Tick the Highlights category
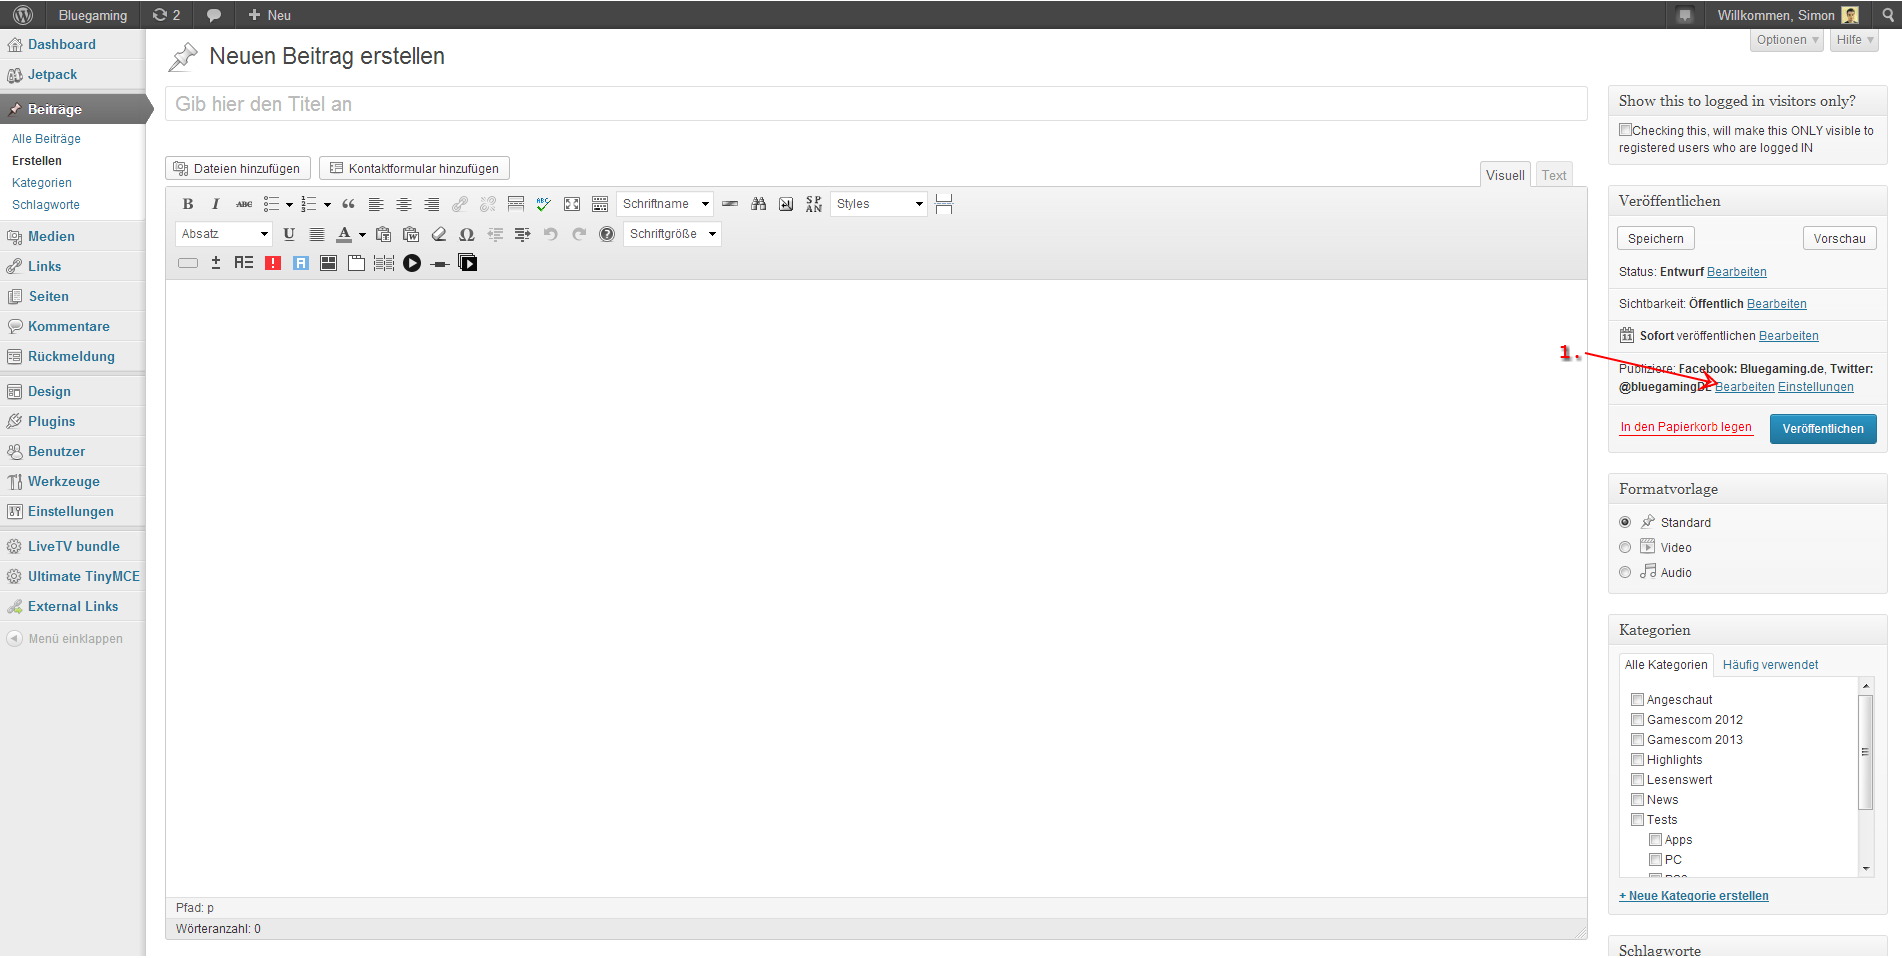Screen dimensions: 1902x958 click(x=1637, y=760)
